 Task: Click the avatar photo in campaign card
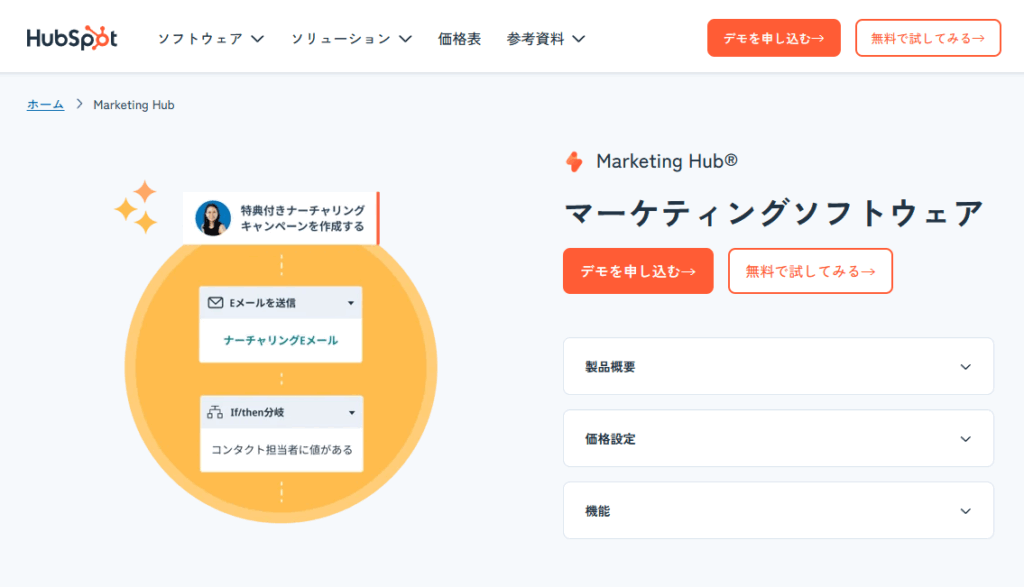[213, 218]
